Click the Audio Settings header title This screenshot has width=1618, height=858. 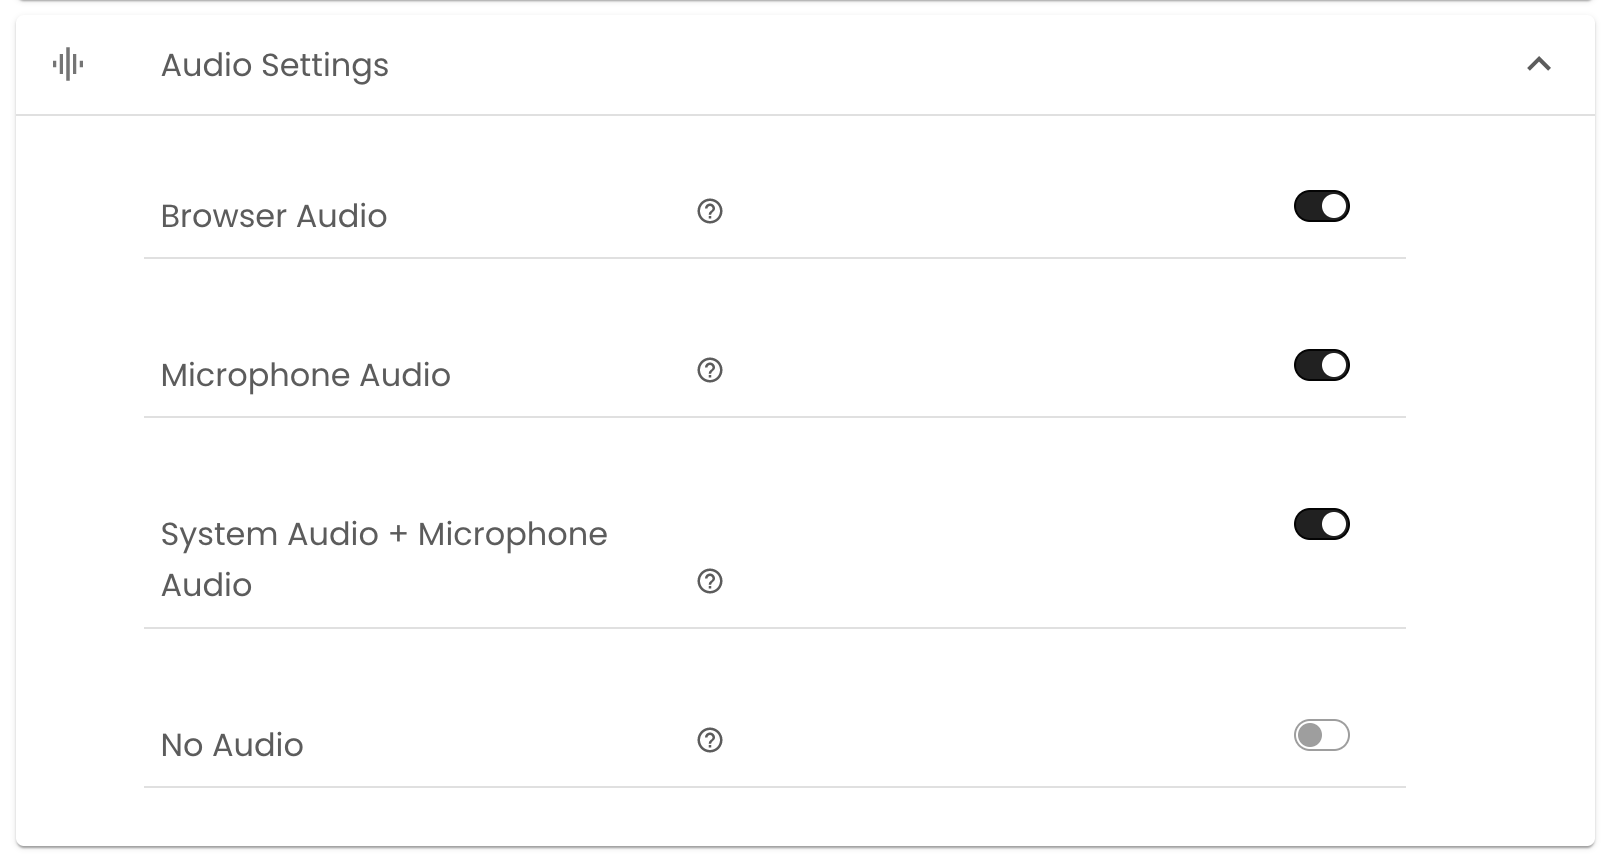[x=275, y=65]
